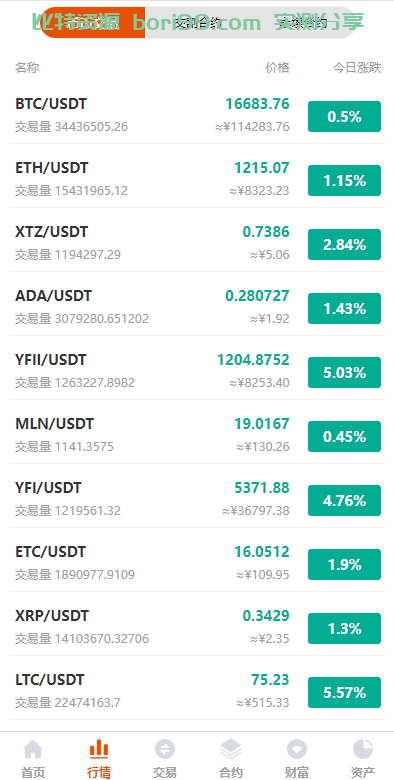This screenshot has height=780, width=394.
Task: Switch to the rightmost gray top tab
Action: point(302,22)
